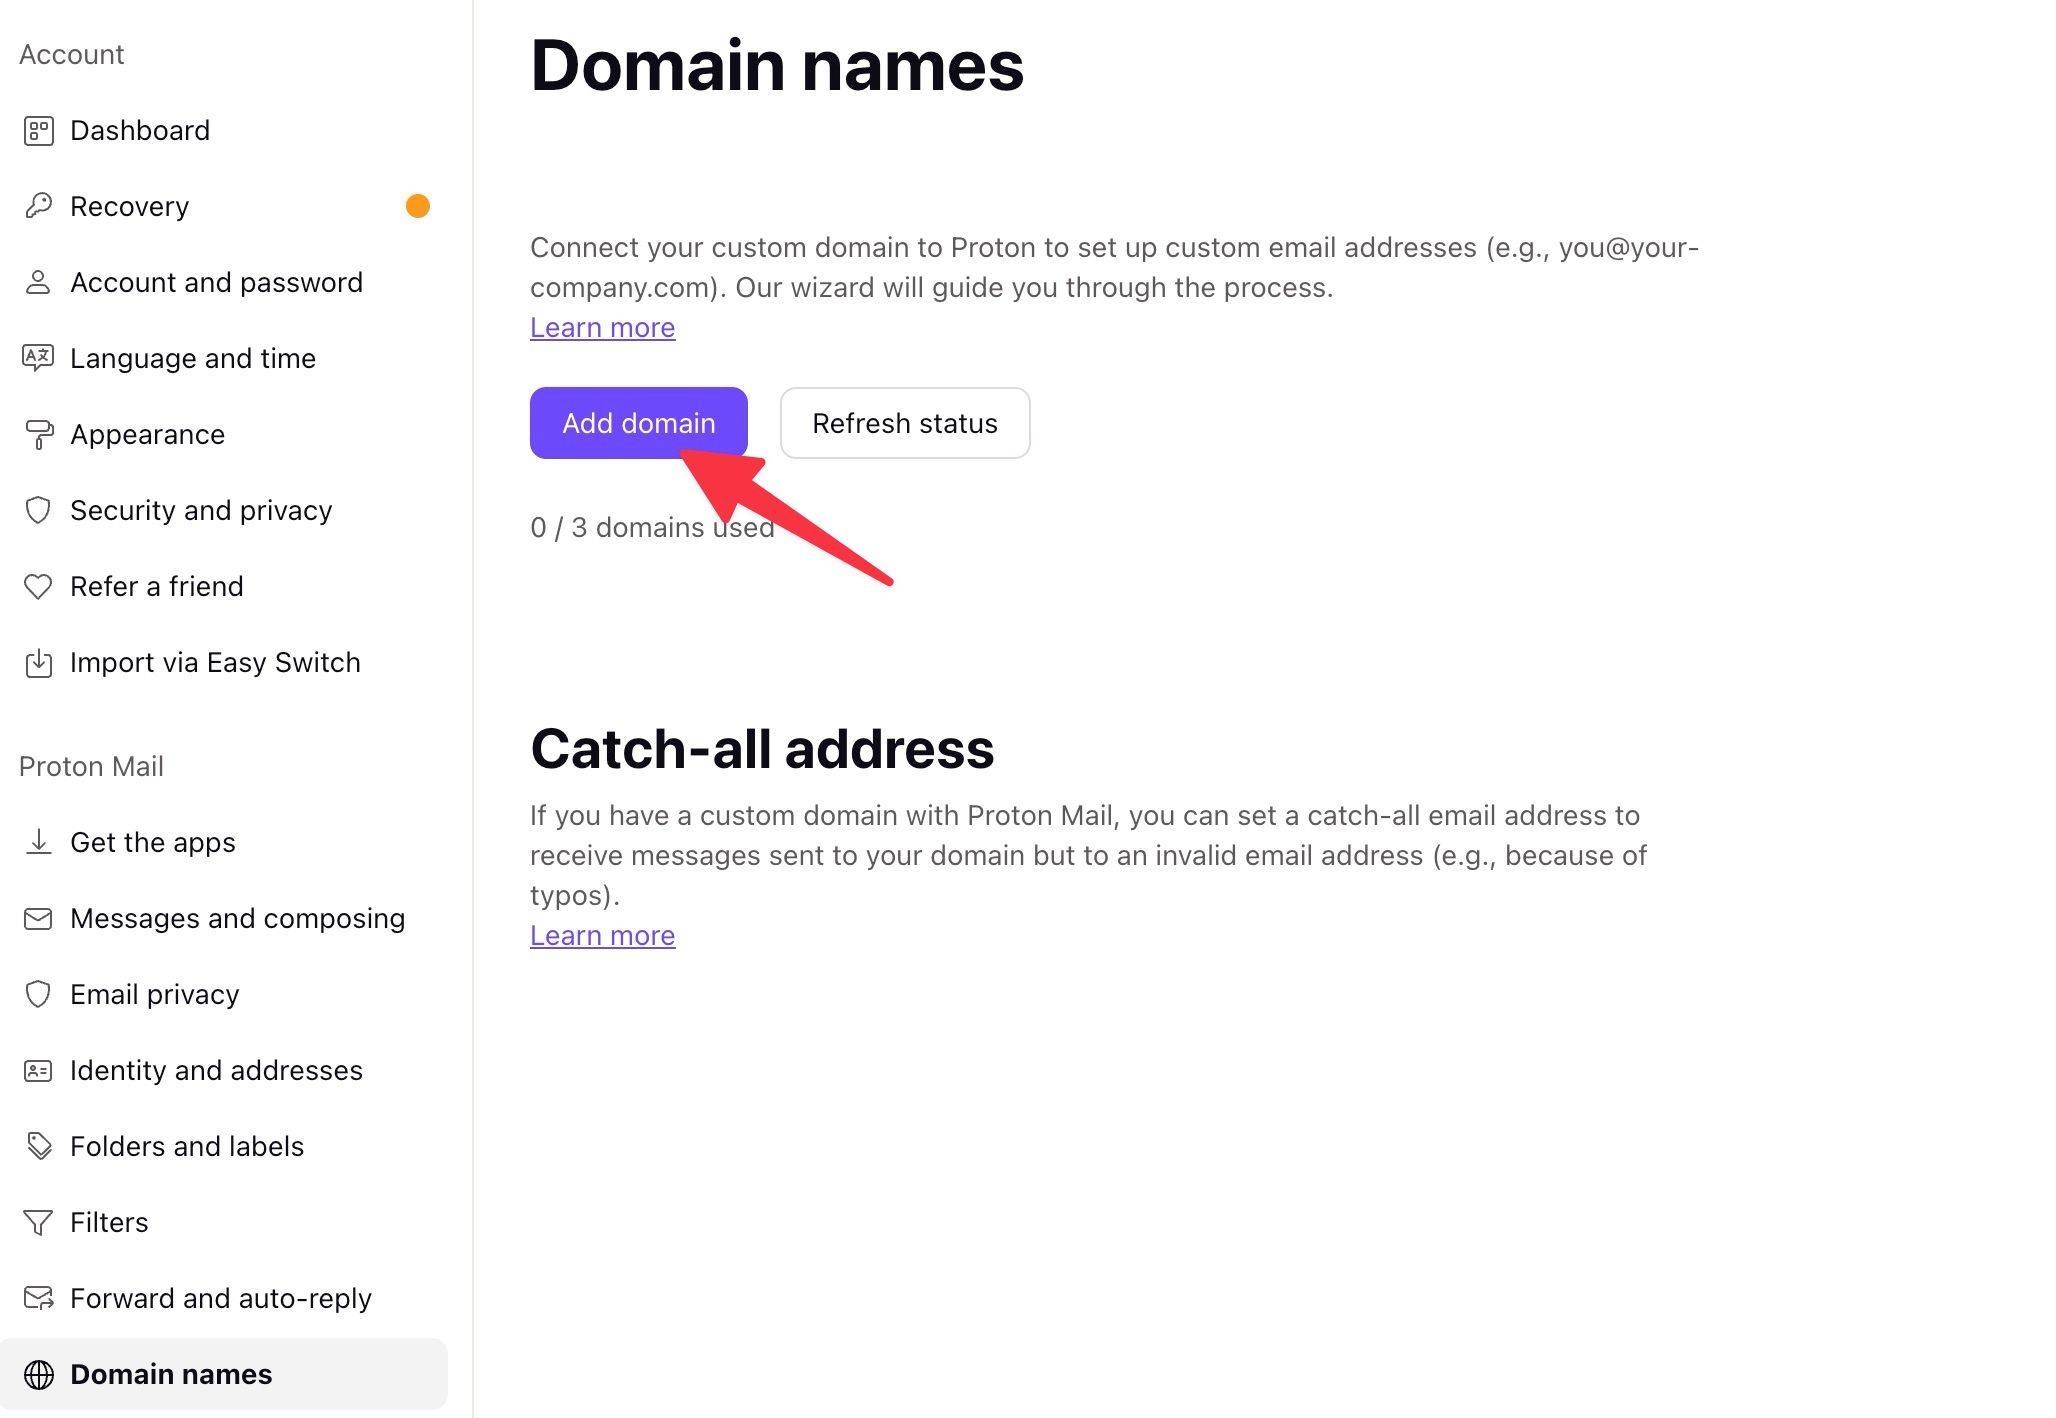
Task: Open Recovery settings
Action: point(128,205)
